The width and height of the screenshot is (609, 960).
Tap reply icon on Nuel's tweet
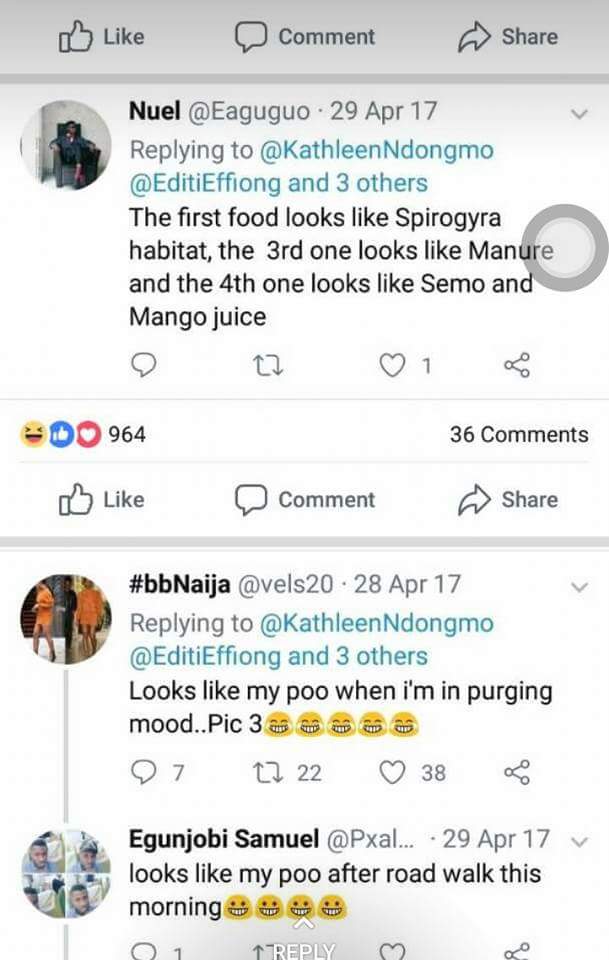(144, 366)
